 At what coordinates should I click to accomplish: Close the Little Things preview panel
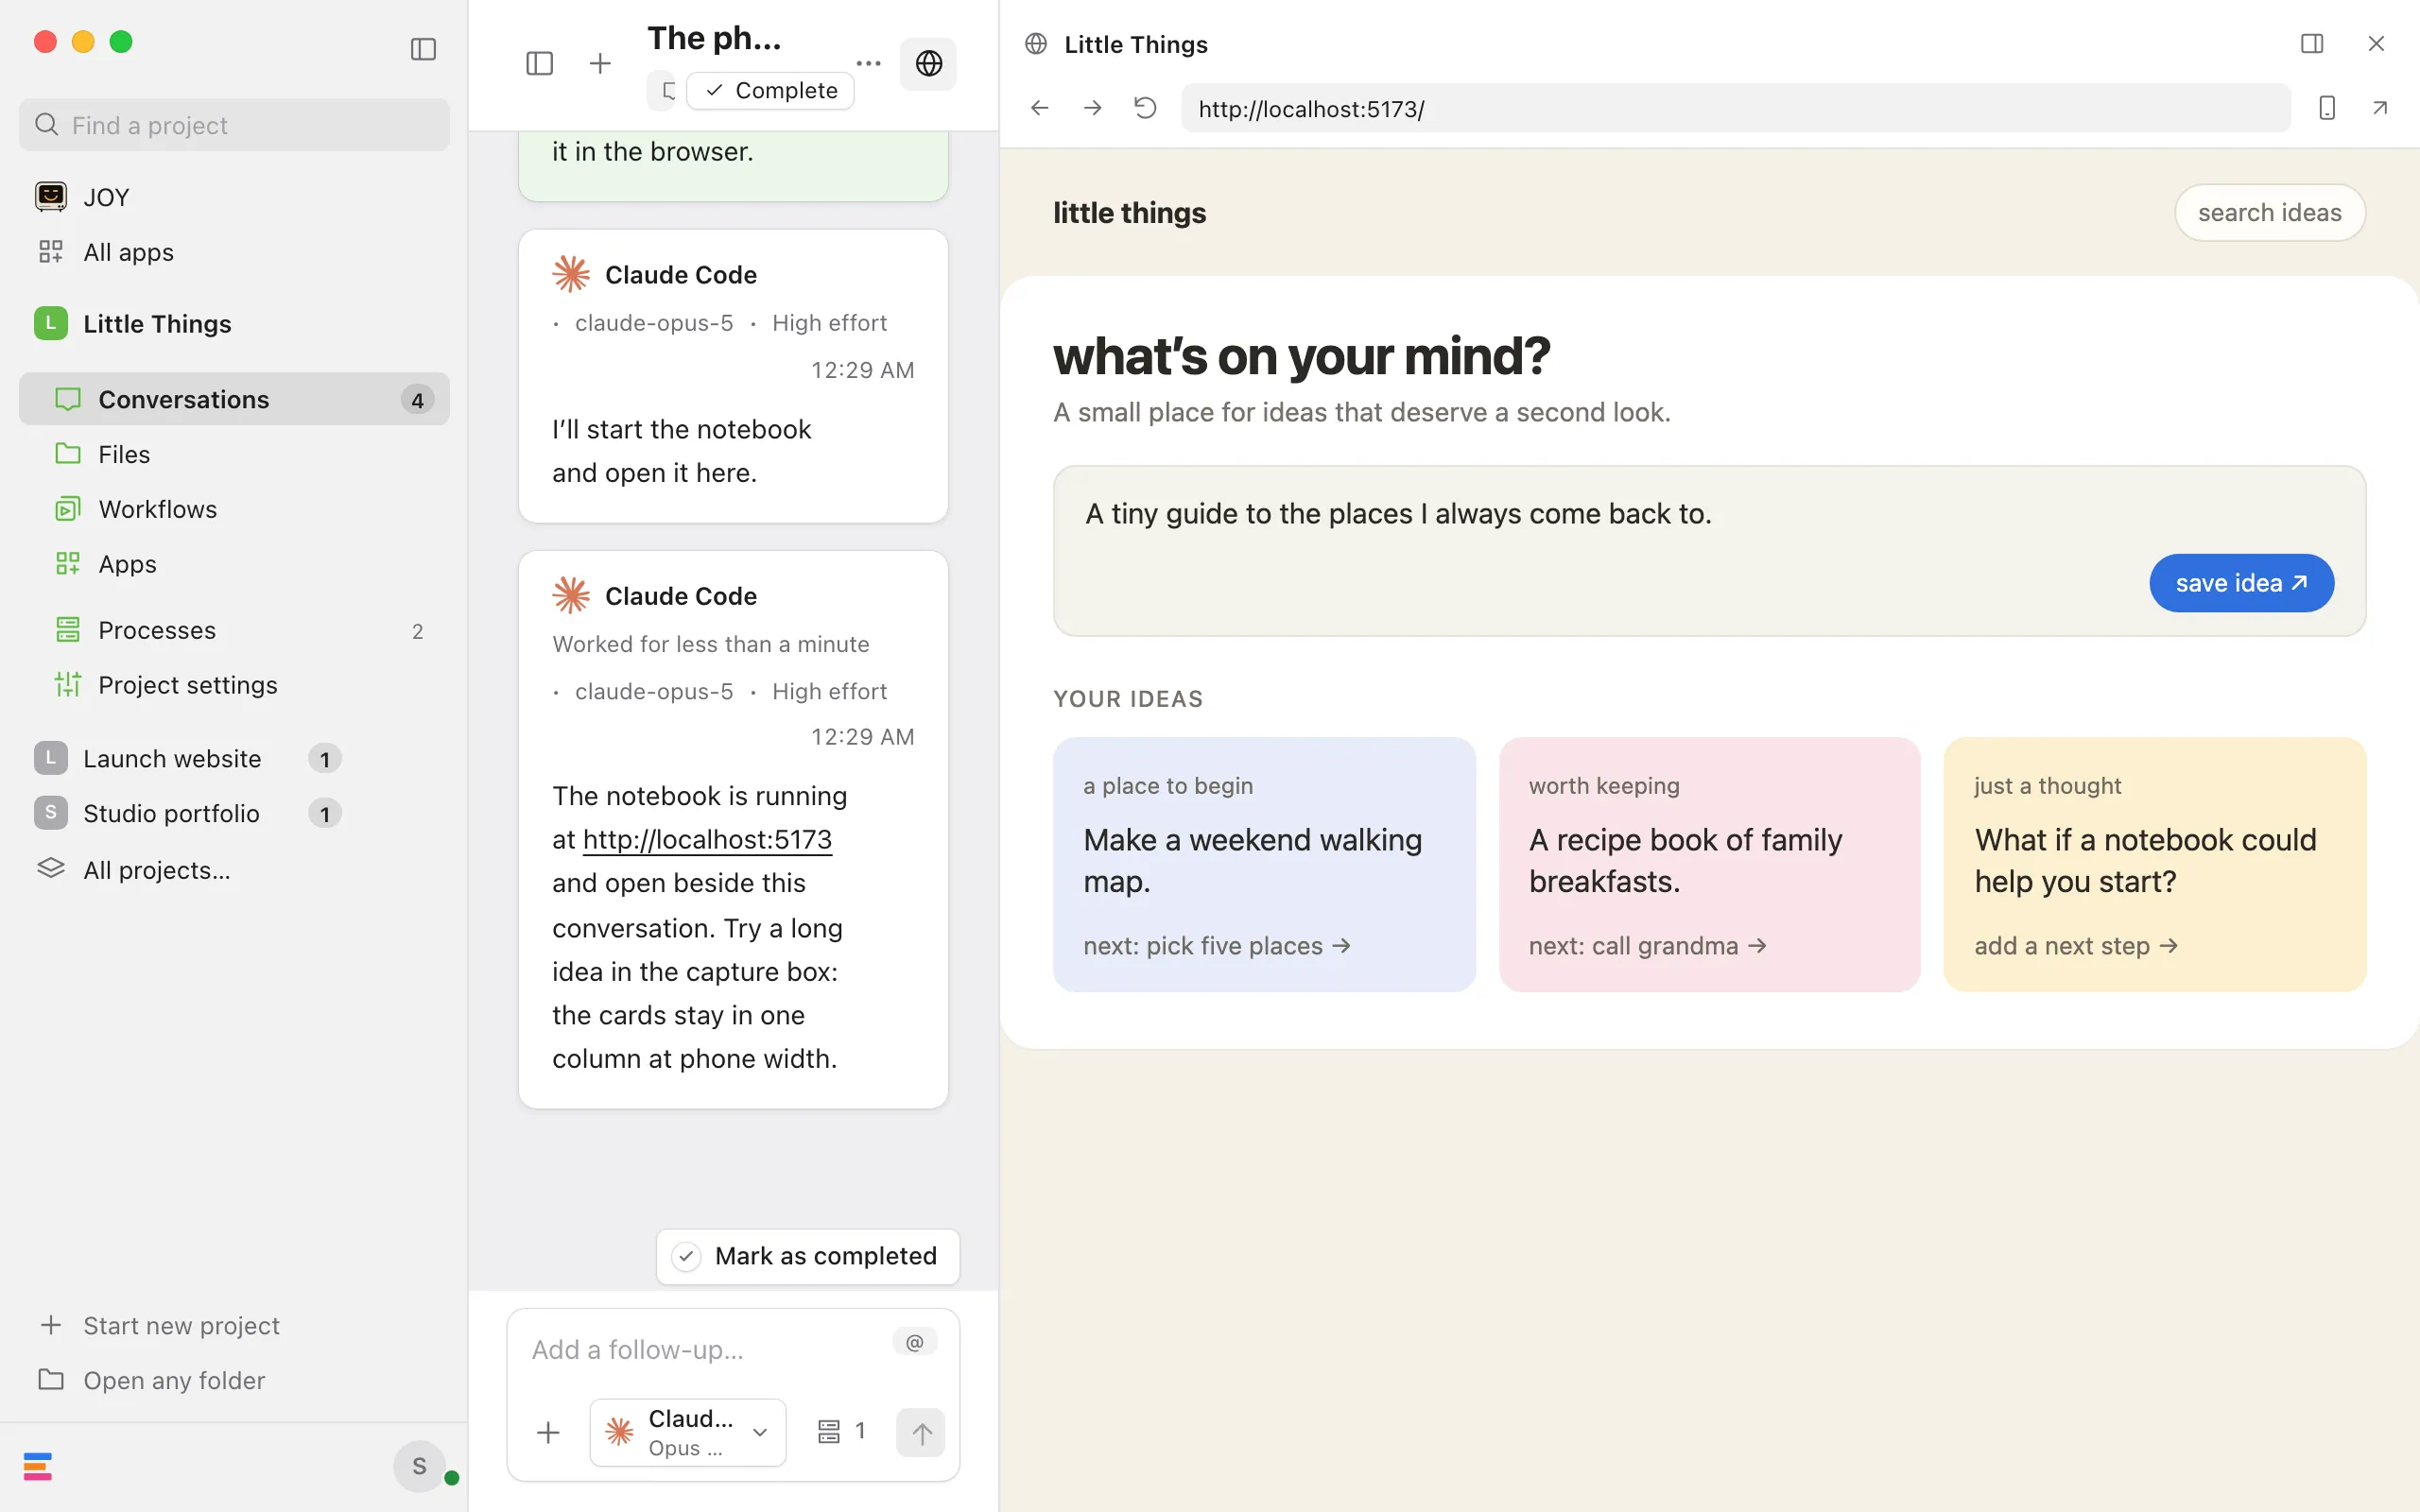[2376, 44]
